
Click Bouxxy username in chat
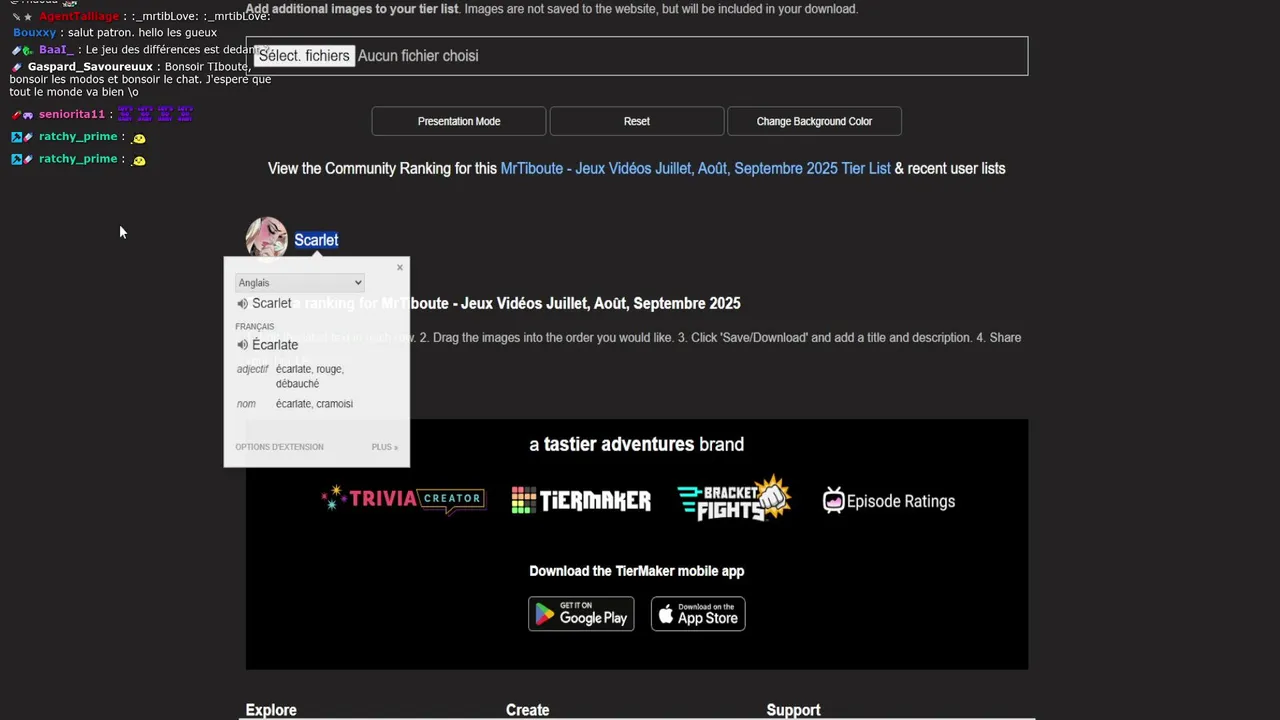[x=35, y=33]
